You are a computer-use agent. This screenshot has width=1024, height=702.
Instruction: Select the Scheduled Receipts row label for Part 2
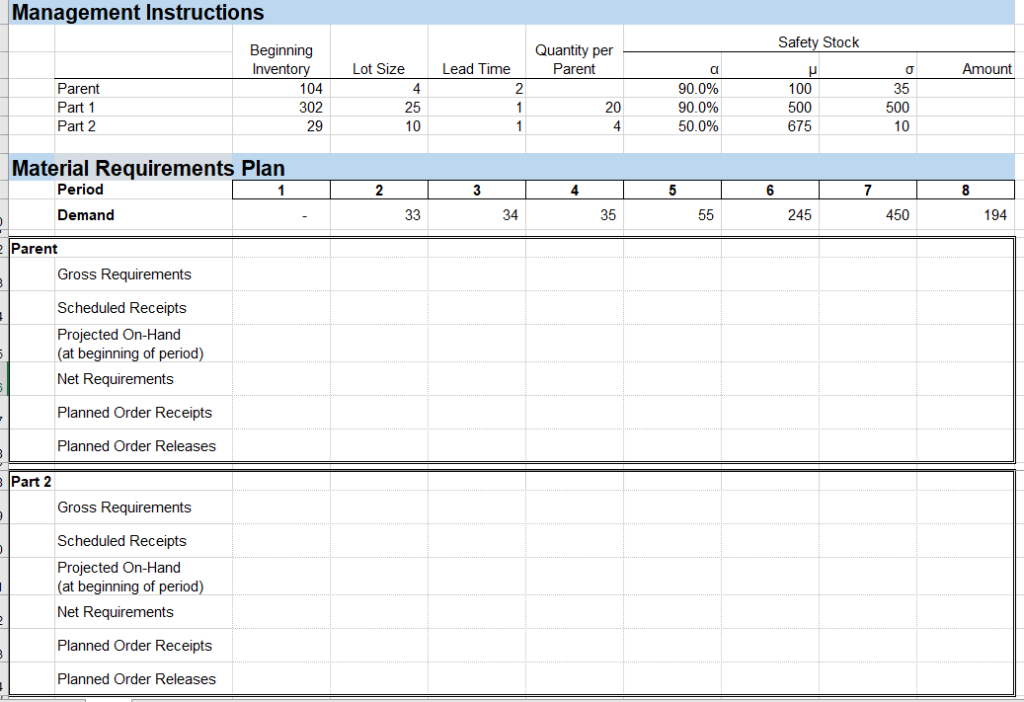click(x=121, y=540)
